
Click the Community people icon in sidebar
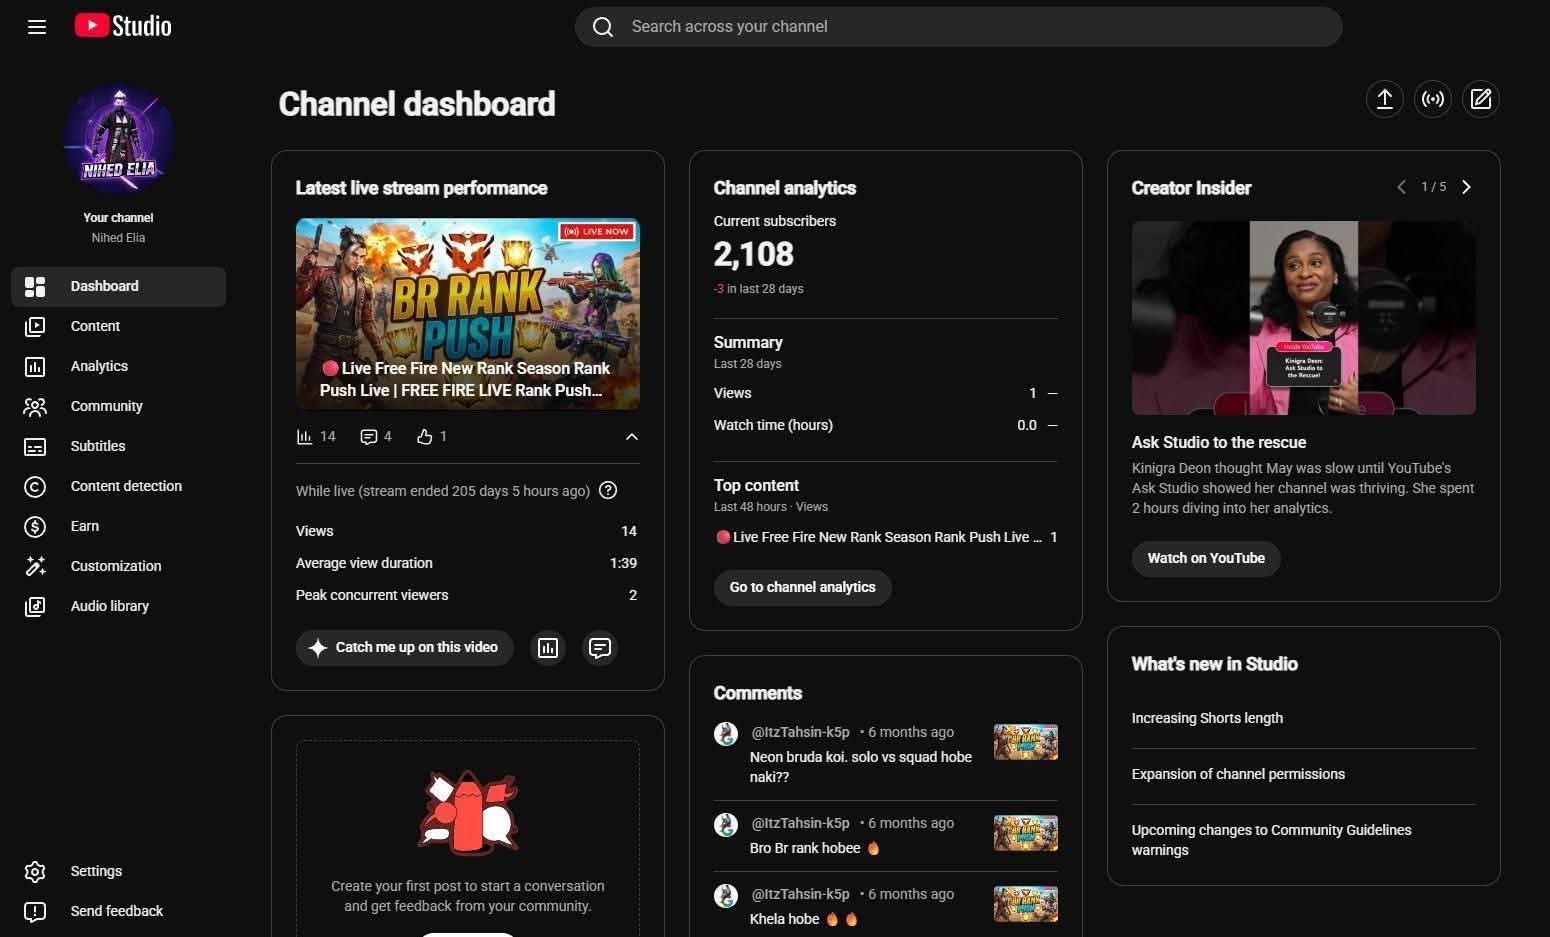point(35,407)
